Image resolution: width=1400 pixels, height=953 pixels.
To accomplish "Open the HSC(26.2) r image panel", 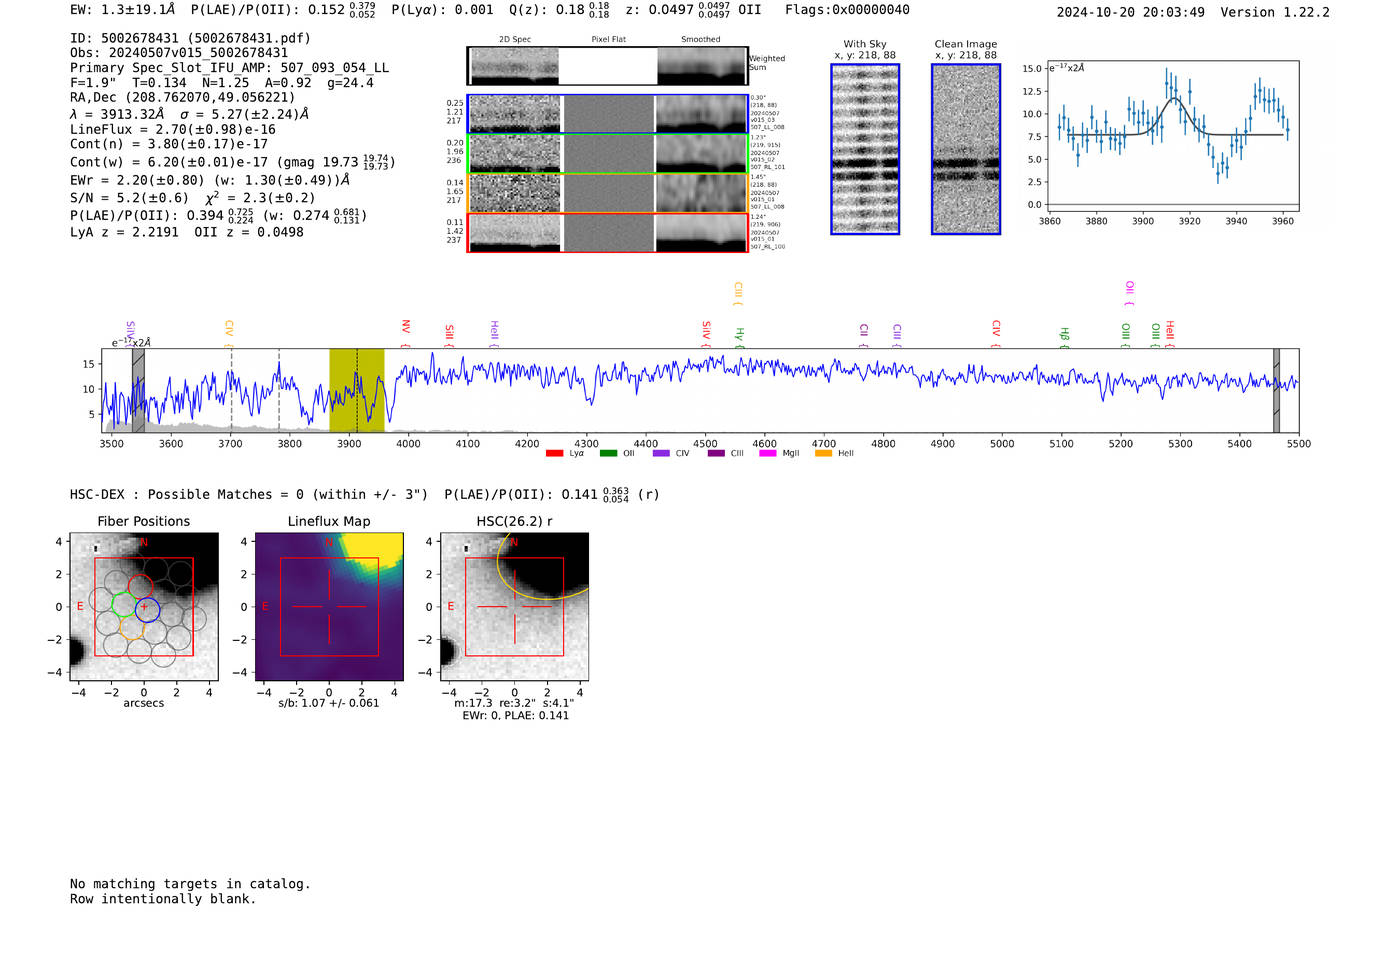I will point(514,607).
